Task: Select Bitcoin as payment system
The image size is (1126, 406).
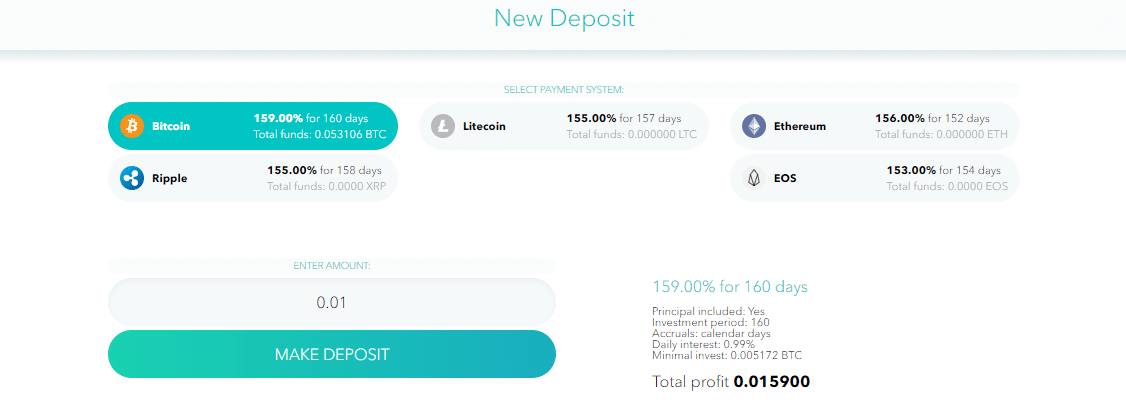Action: [x=253, y=126]
